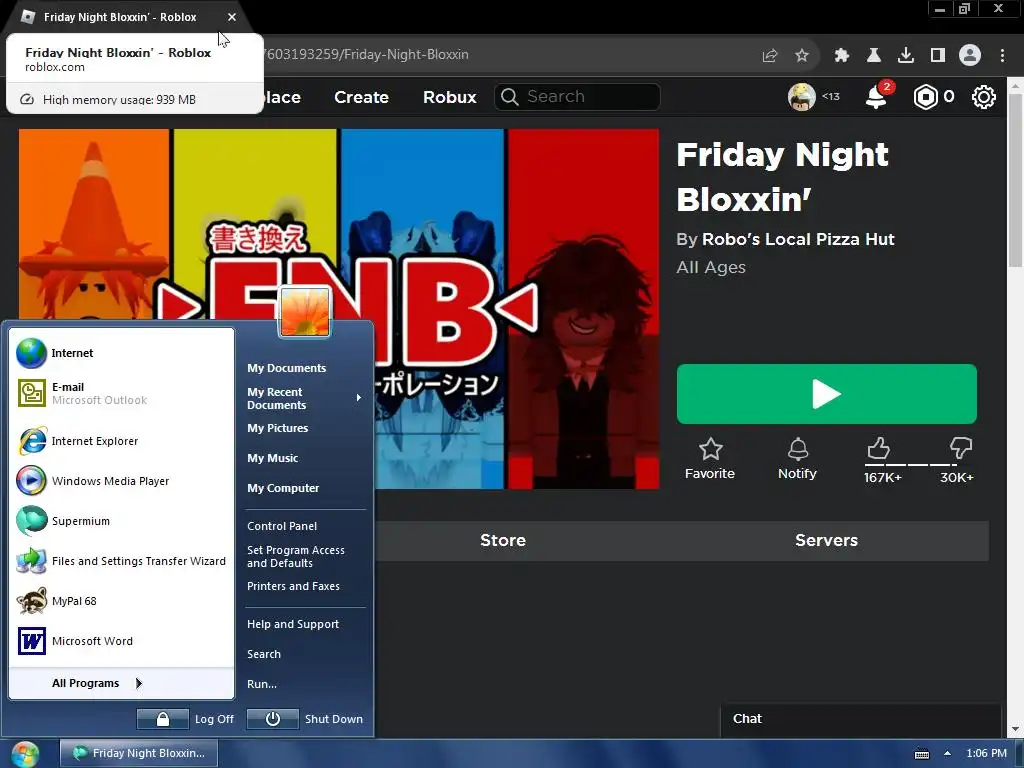This screenshot has width=1024, height=768.
Task: Switch to the Servers tab
Action: 826,541
